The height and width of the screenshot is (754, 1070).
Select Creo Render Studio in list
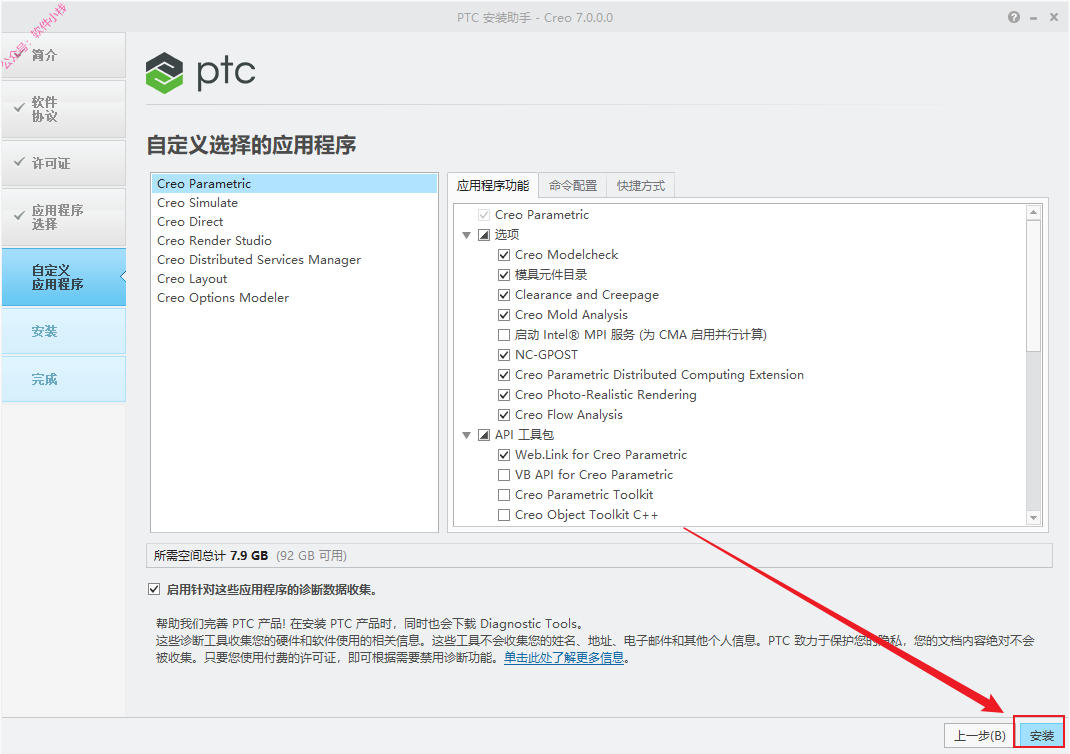click(293, 241)
